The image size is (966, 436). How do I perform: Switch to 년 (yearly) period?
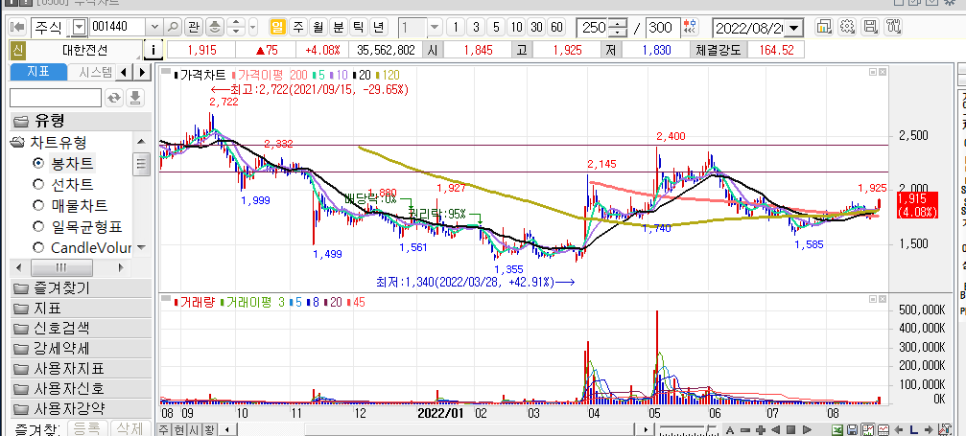pyautogui.click(x=378, y=27)
